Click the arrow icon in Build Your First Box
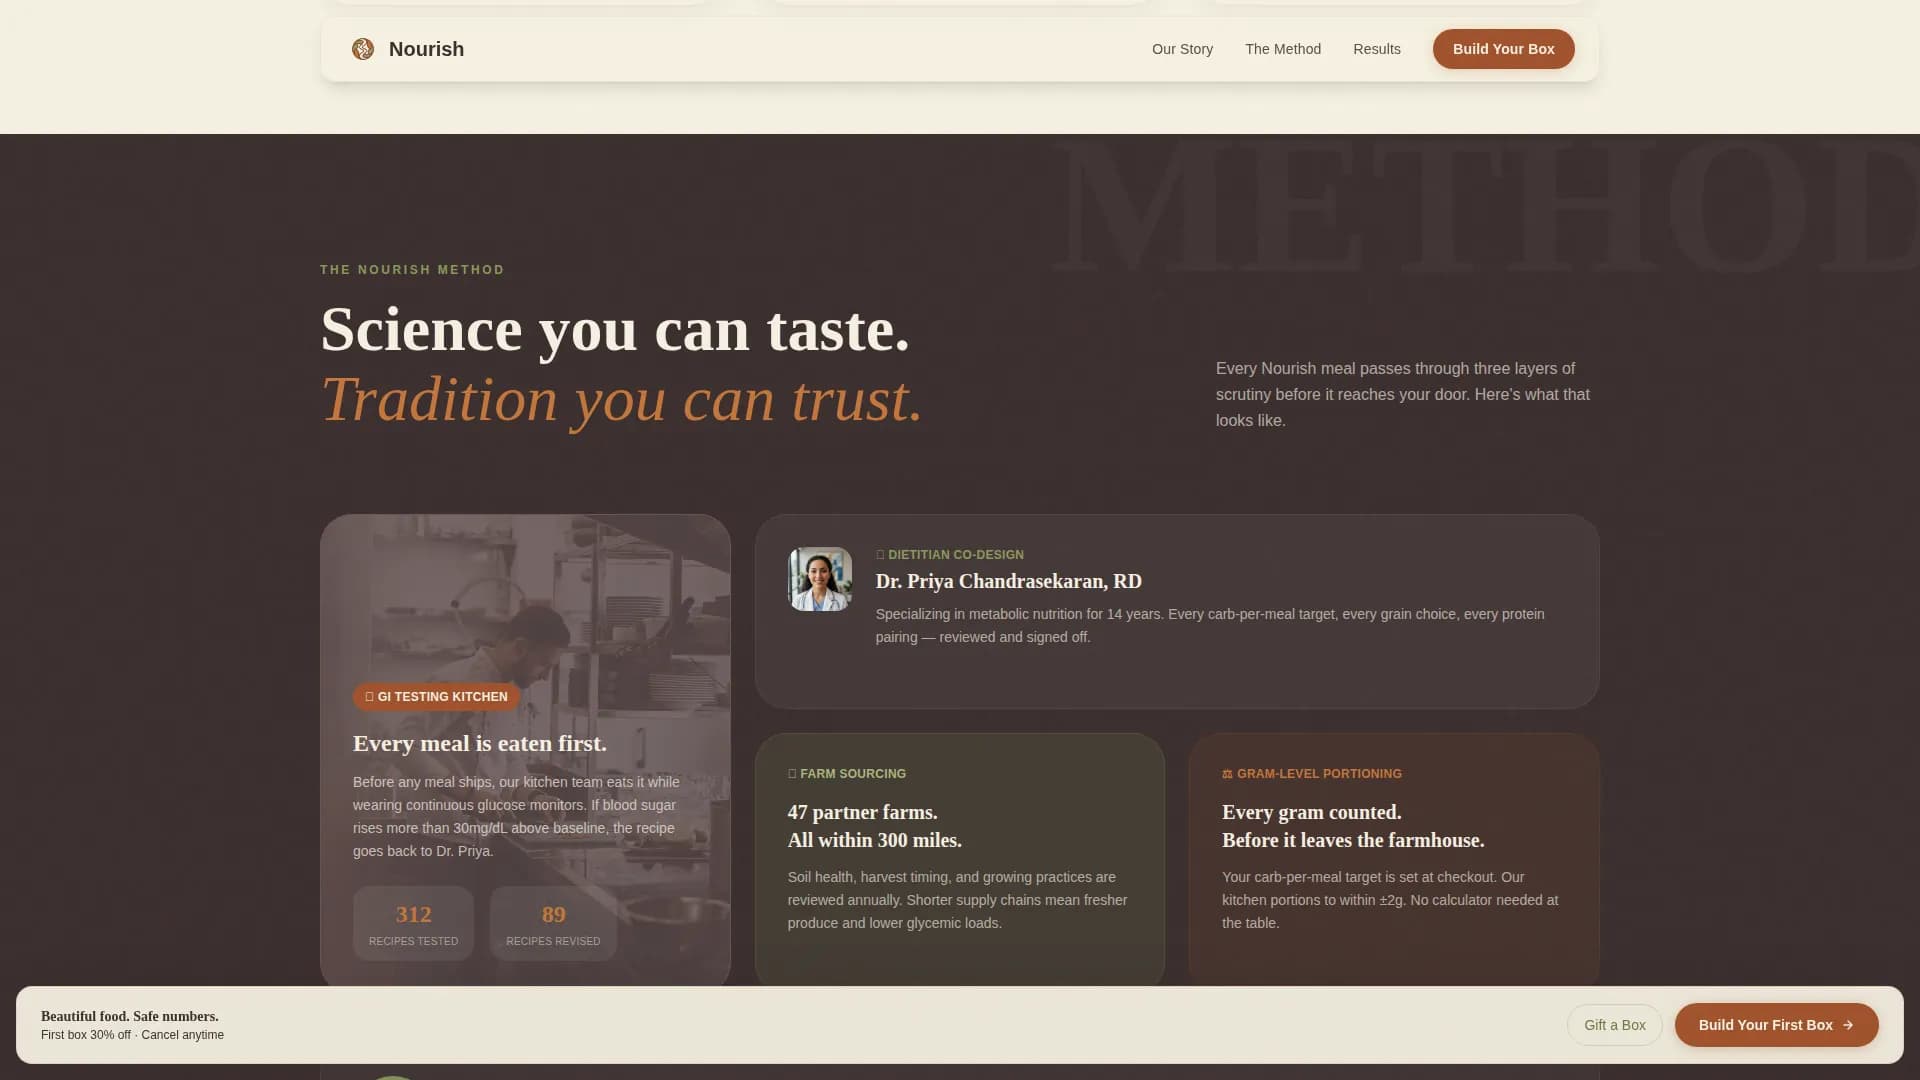 point(1848,1025)
